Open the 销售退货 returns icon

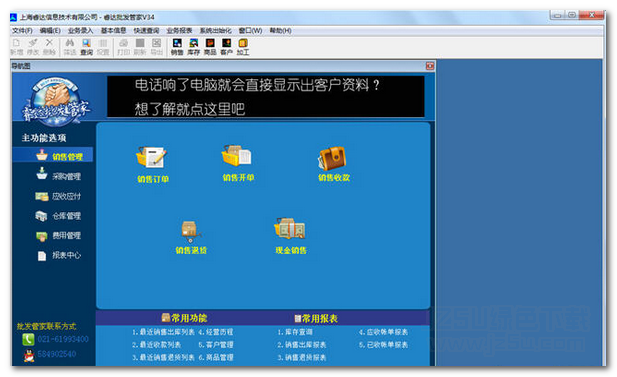(191, 232)
